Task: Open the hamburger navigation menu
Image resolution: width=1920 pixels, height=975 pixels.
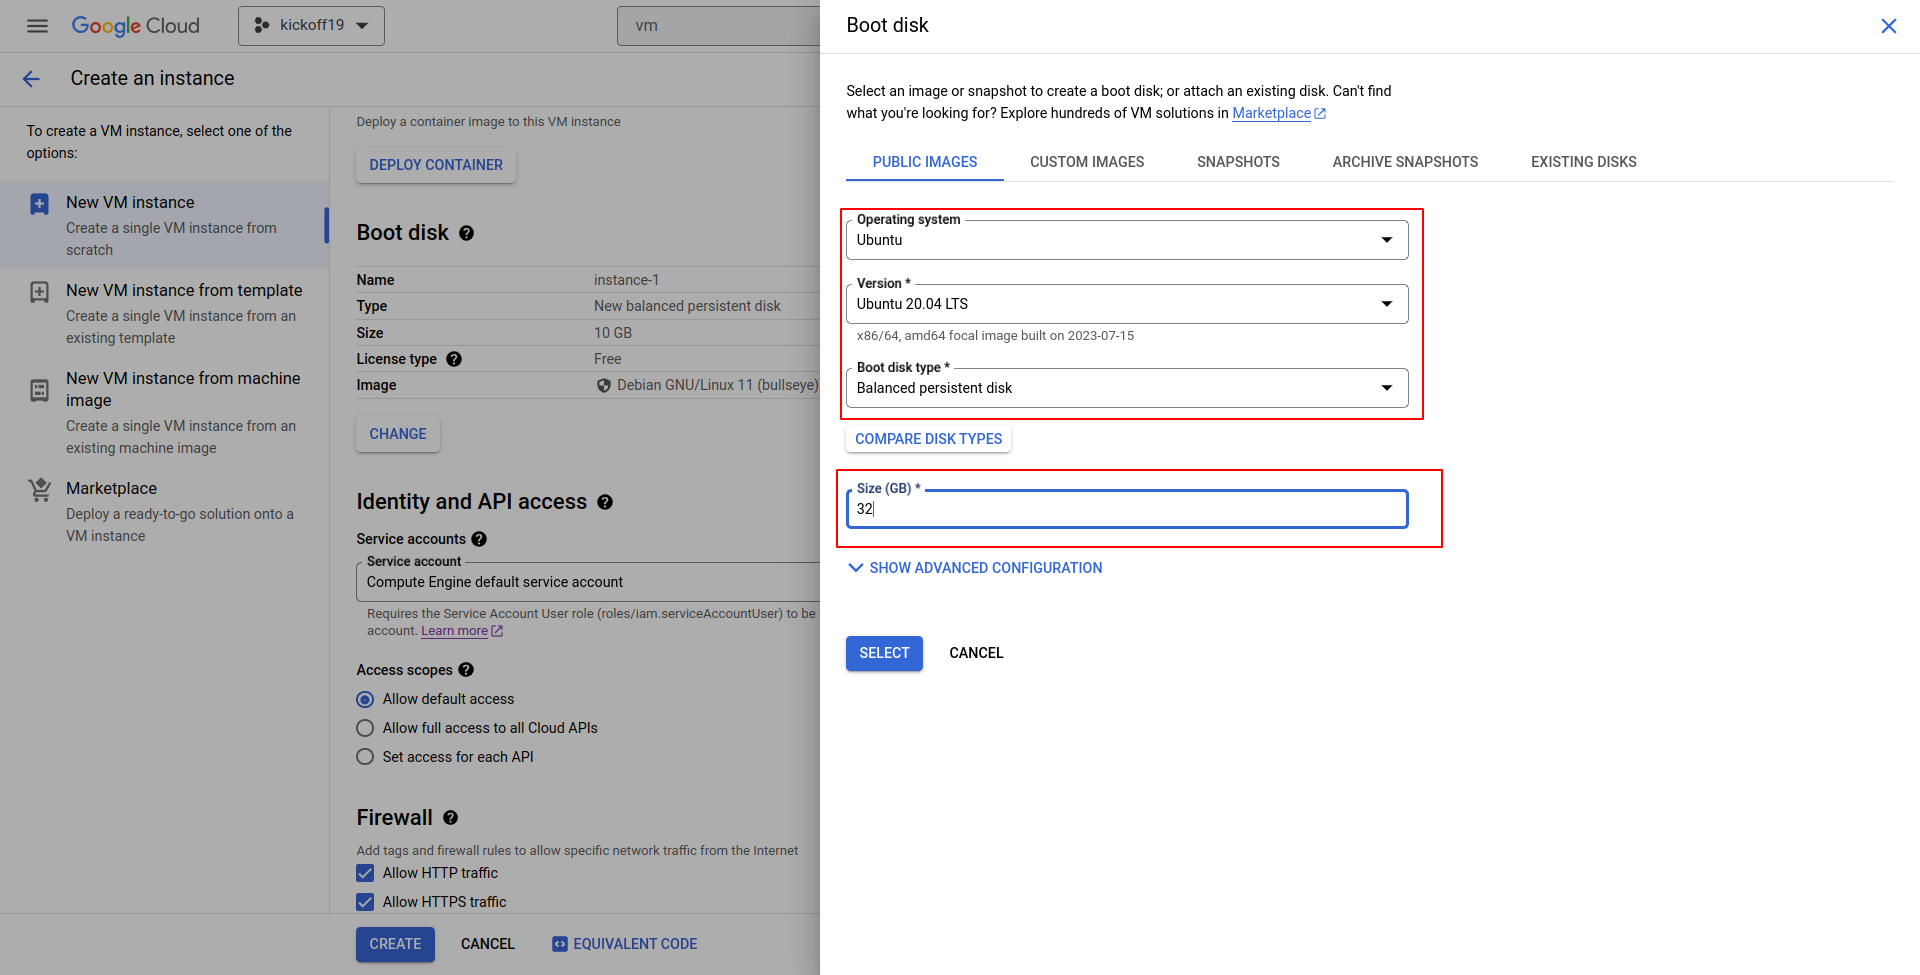Action: (37, 26)
